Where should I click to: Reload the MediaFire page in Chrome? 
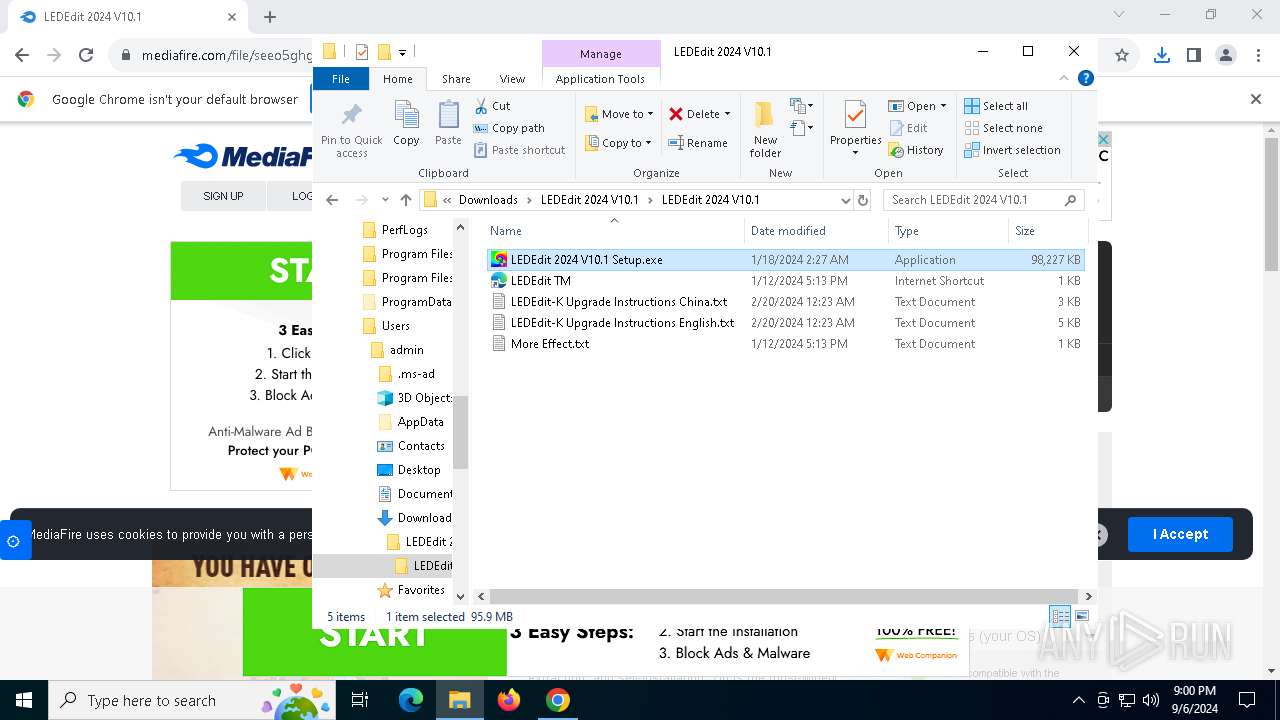point(86,56)
